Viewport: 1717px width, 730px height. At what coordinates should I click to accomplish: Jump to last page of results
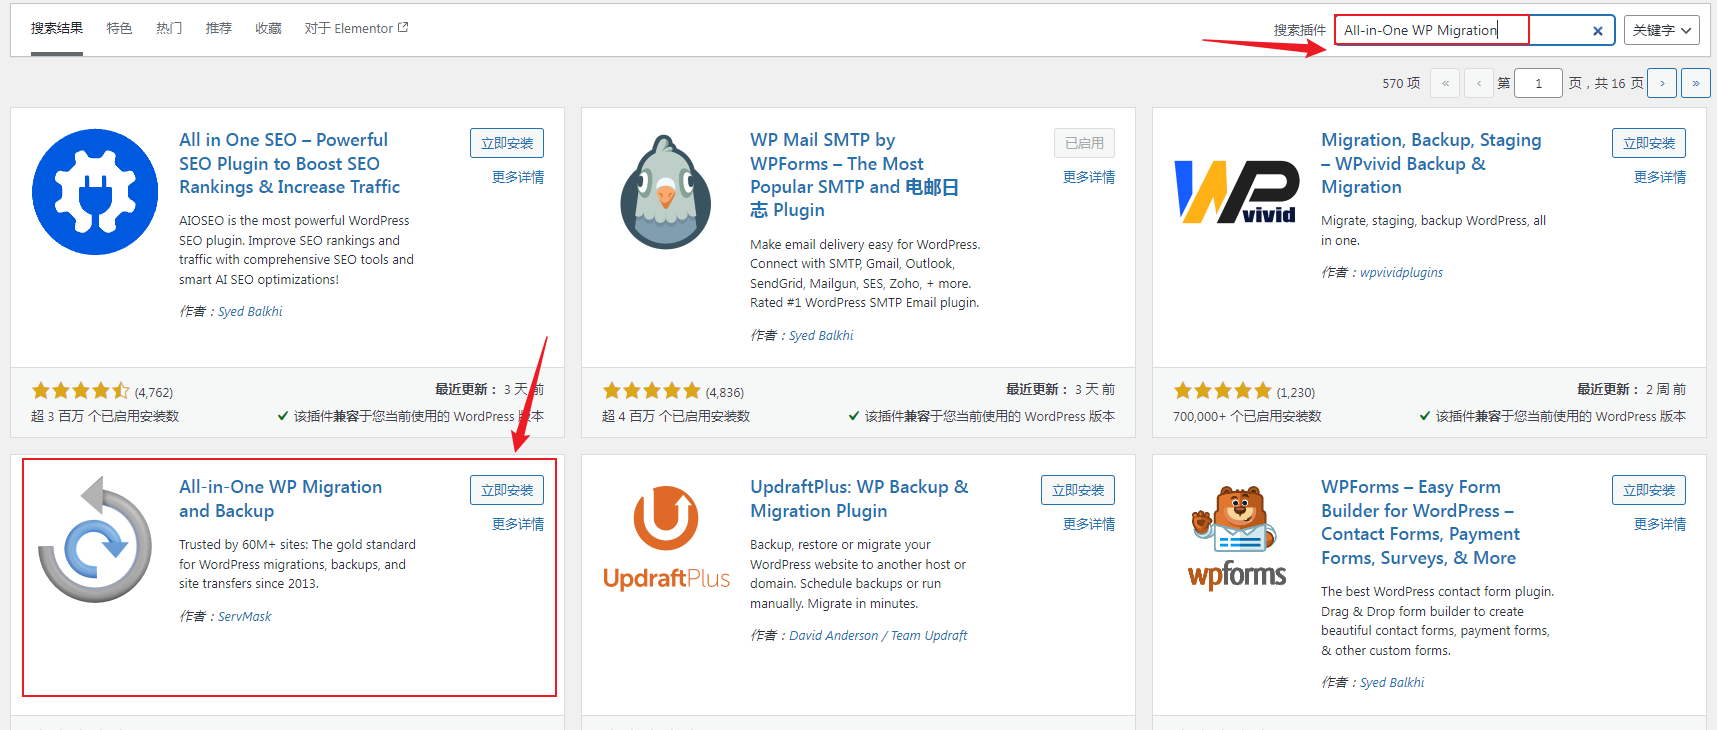point(1695,83)
